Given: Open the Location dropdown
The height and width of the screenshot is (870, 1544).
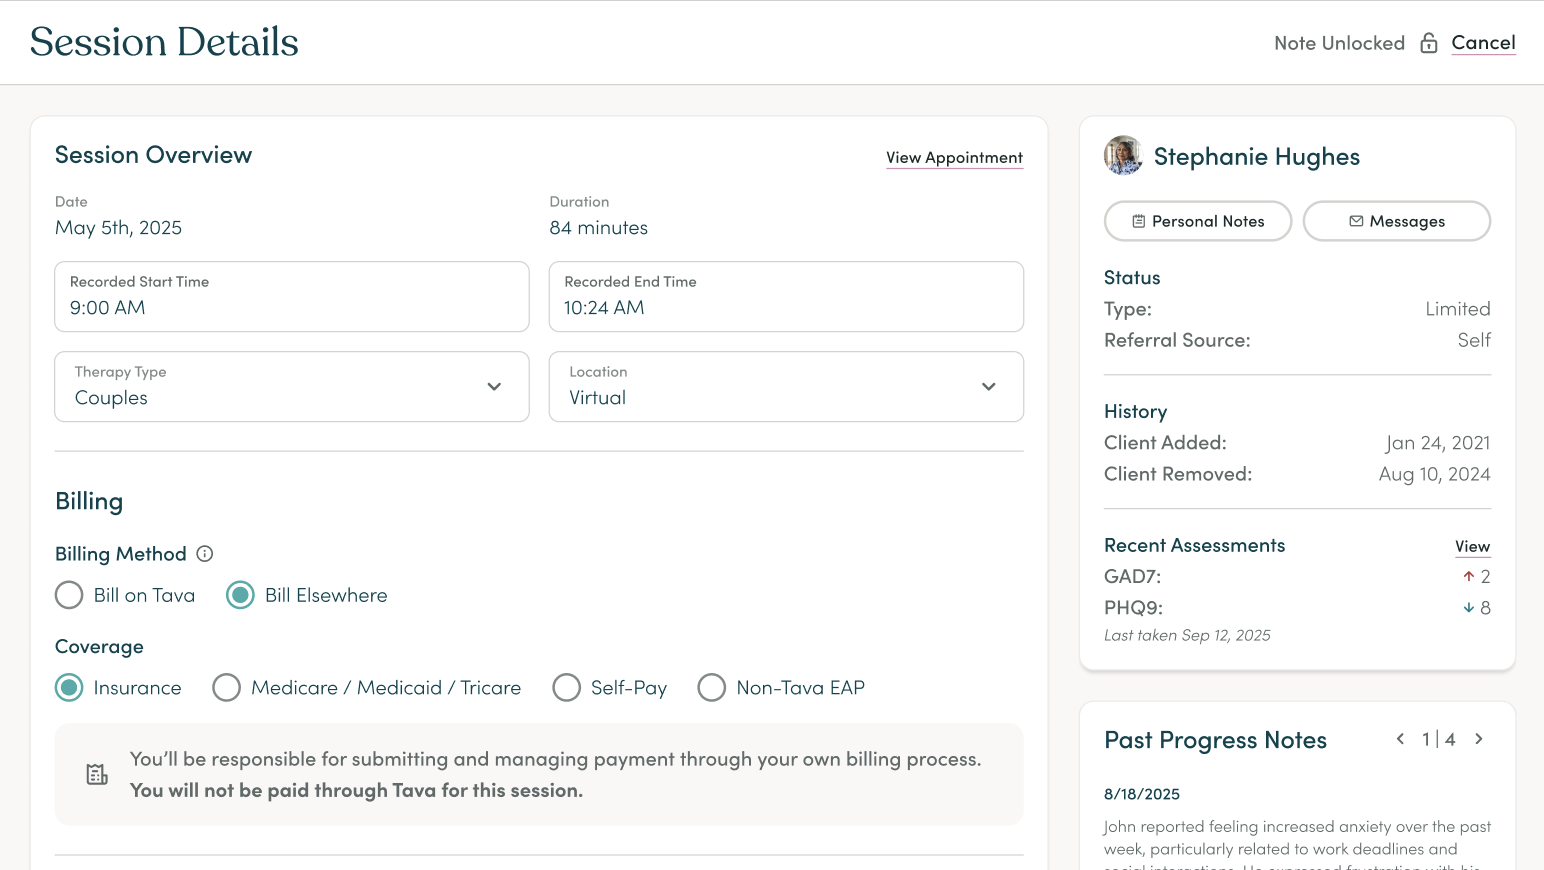Looking at the screenshot, I should pyautogui.click(x=786, y=387).
